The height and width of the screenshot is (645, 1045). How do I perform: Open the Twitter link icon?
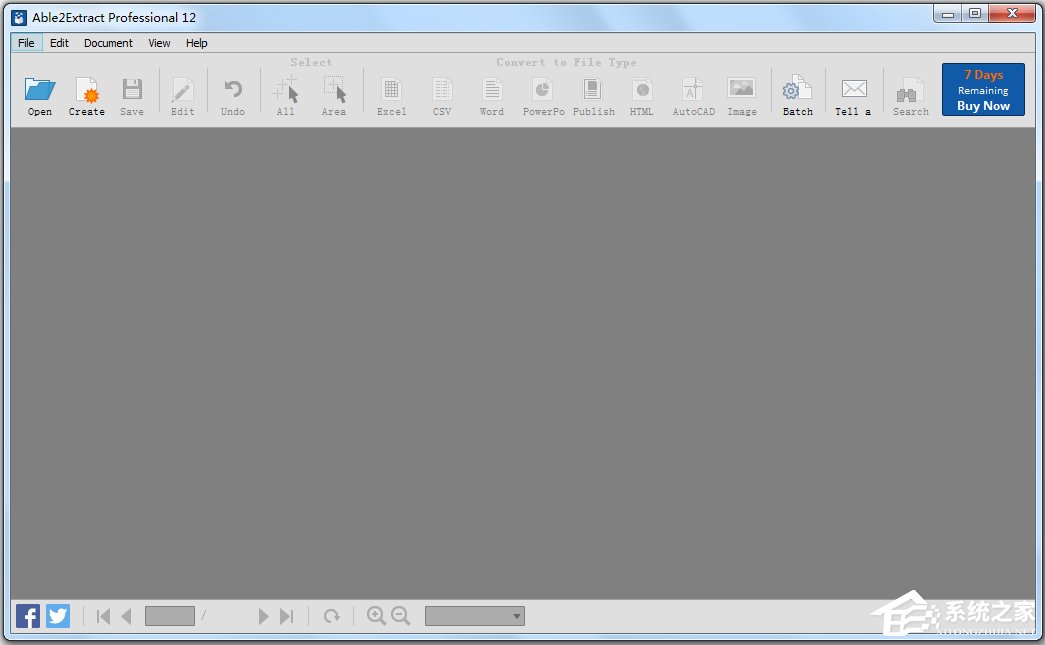tap(58, 616)
